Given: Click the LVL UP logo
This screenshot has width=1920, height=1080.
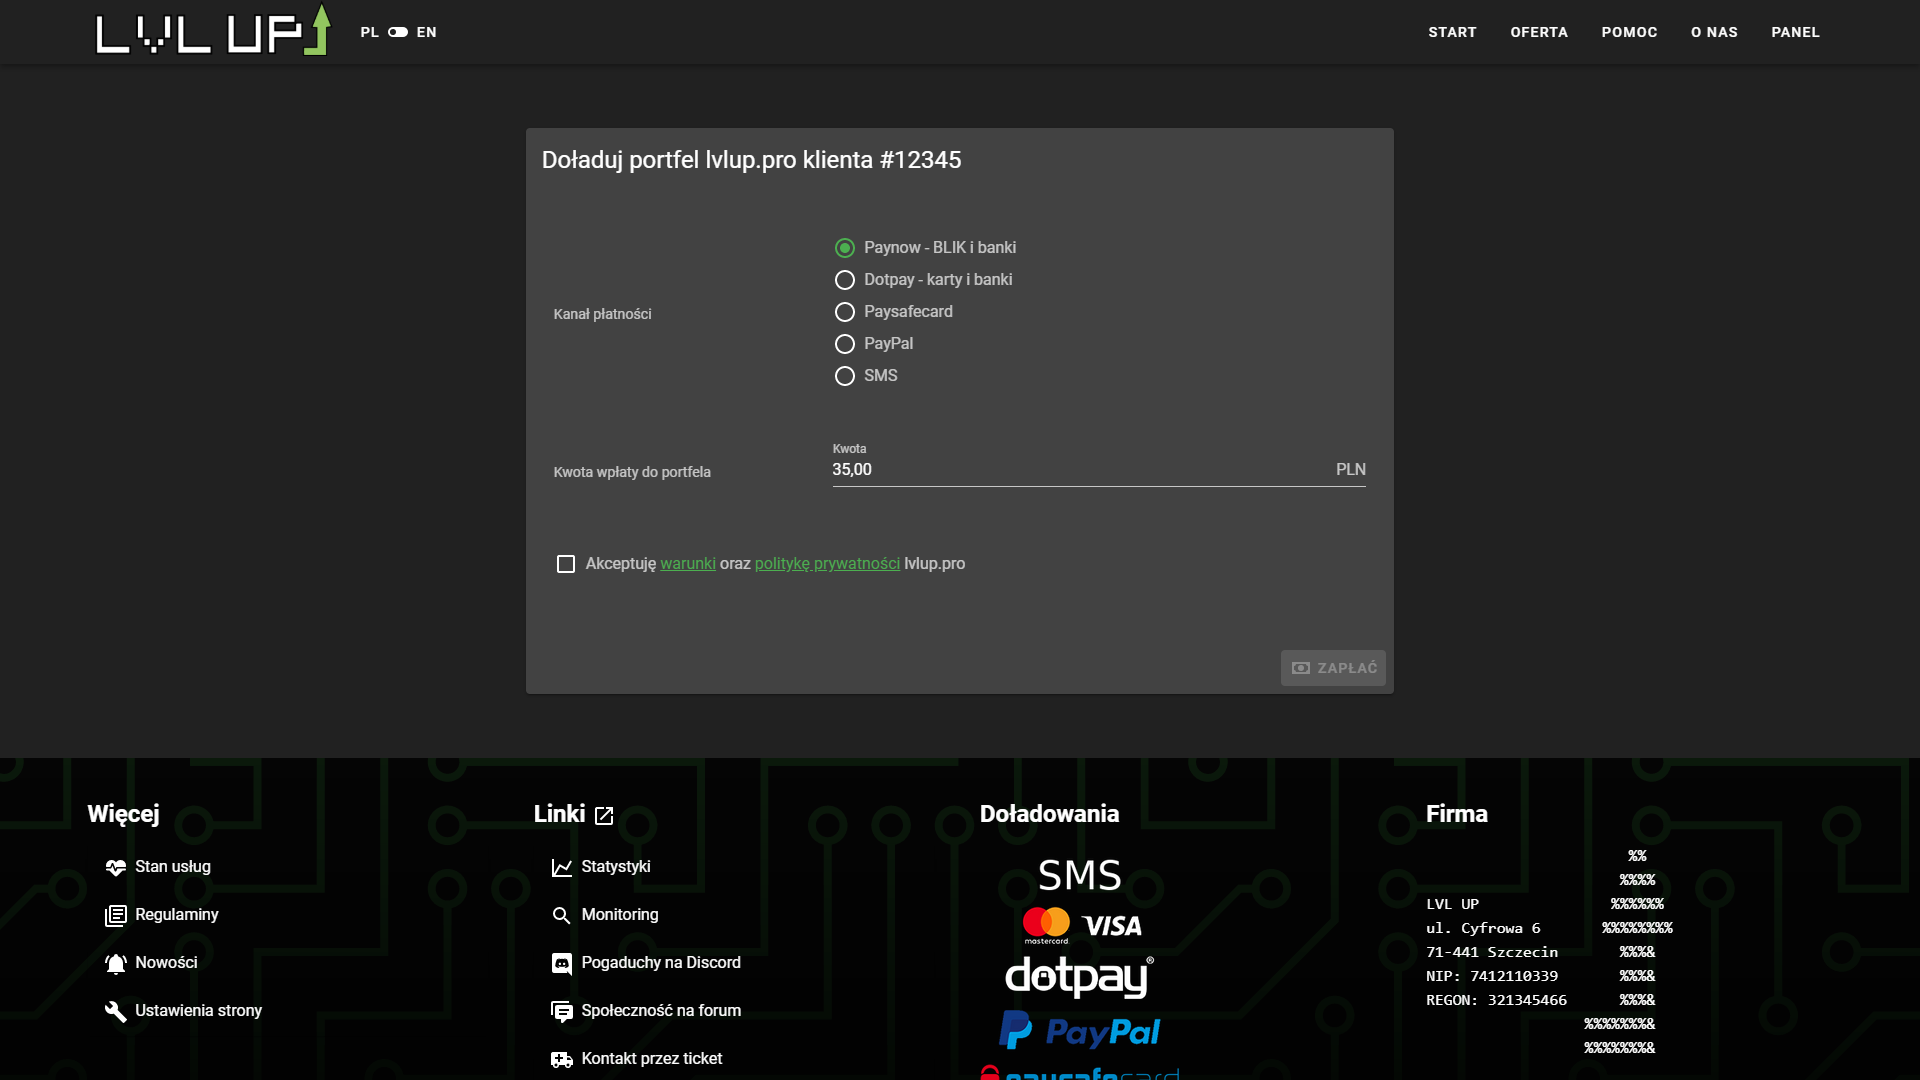Looking at the screenshot, I should 212,32.
